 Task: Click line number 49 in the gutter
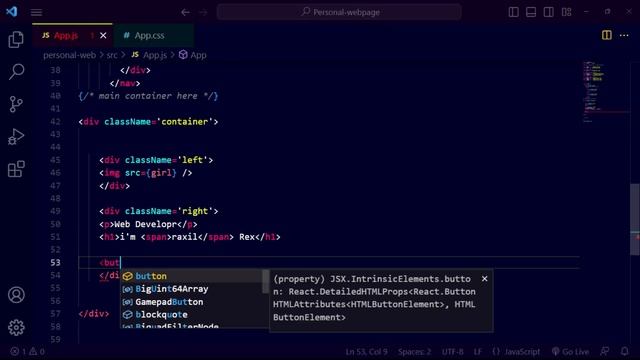tap(55, 211)
